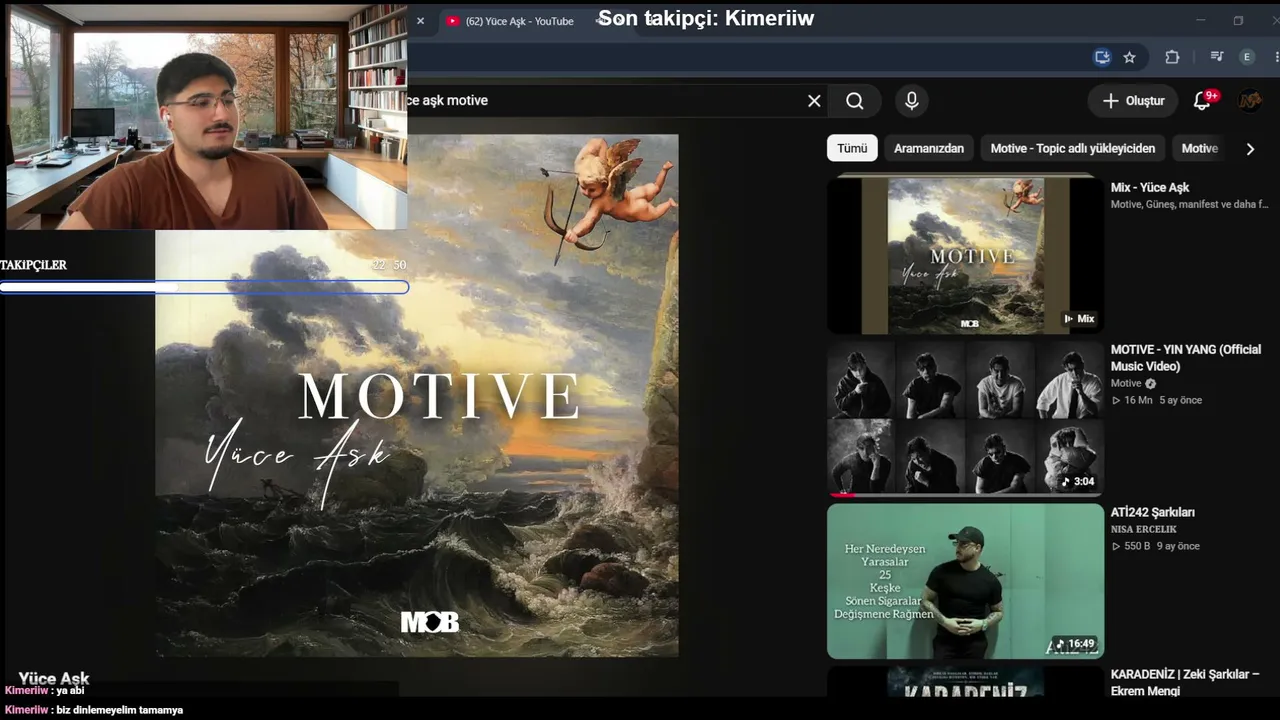Open the Mix - Yüce Aşk thumbnail

[965, 255]
